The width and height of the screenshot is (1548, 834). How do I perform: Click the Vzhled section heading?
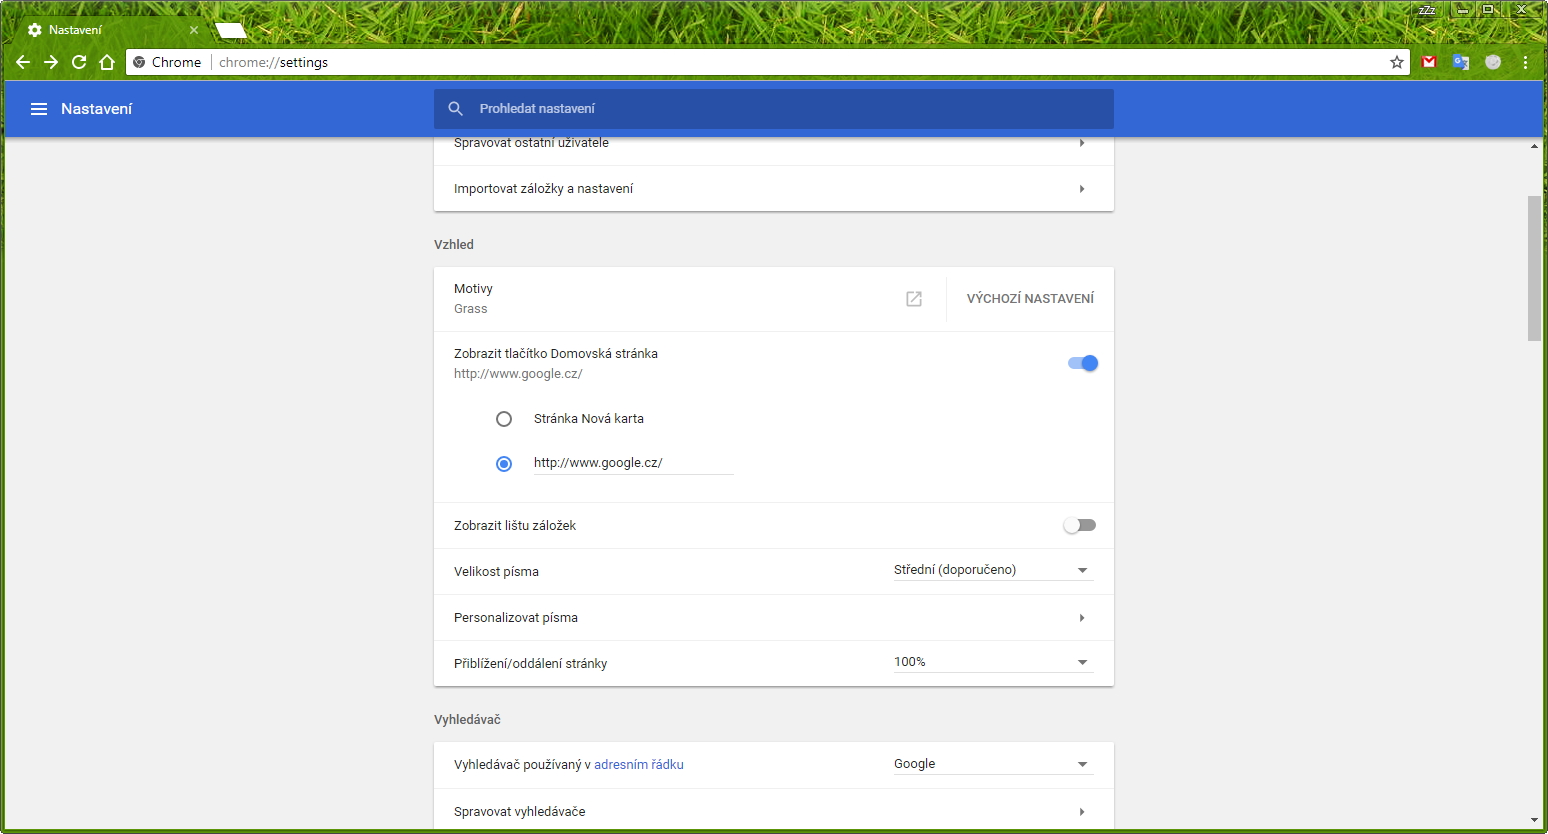point(454,244)
